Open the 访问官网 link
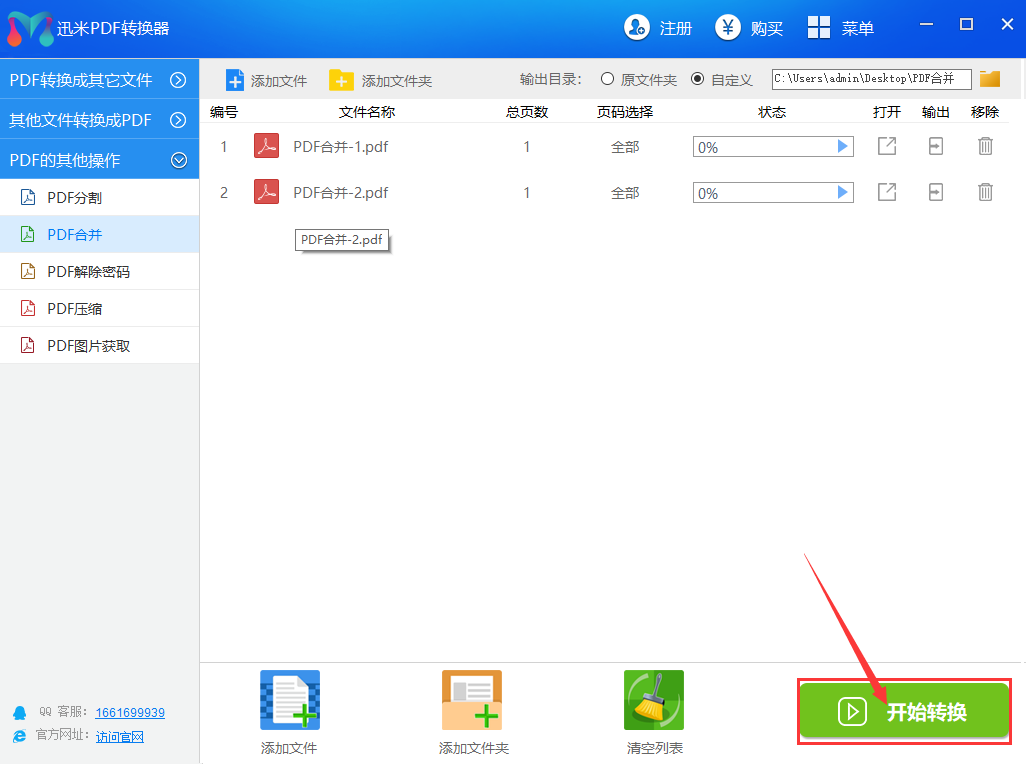The height and width of the screenshot is (764, 1026). click(120, 737)
